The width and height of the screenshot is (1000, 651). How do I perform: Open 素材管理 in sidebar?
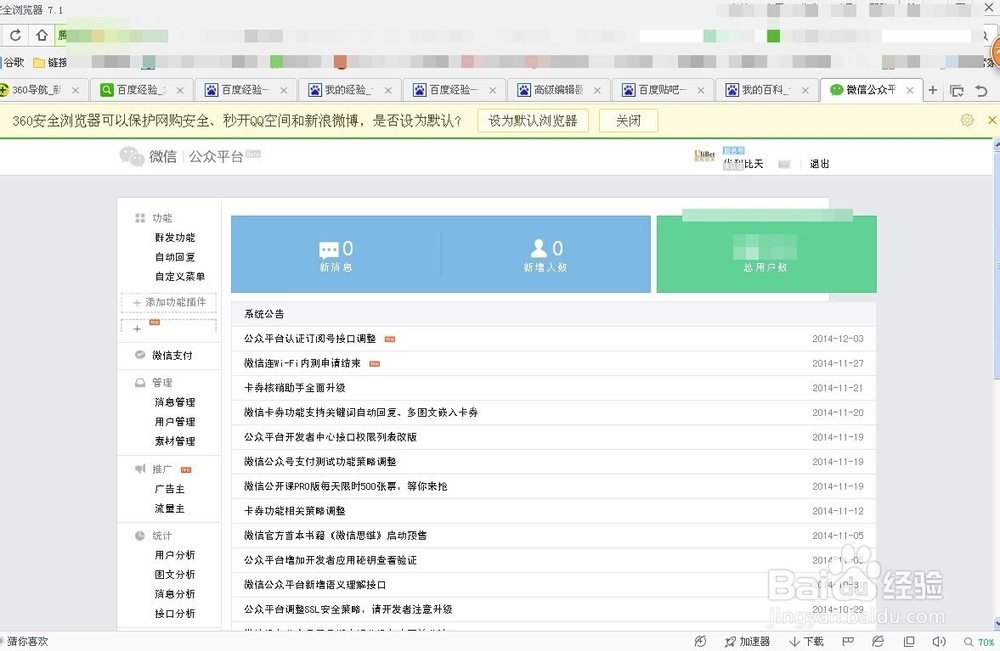pos(175,441)
